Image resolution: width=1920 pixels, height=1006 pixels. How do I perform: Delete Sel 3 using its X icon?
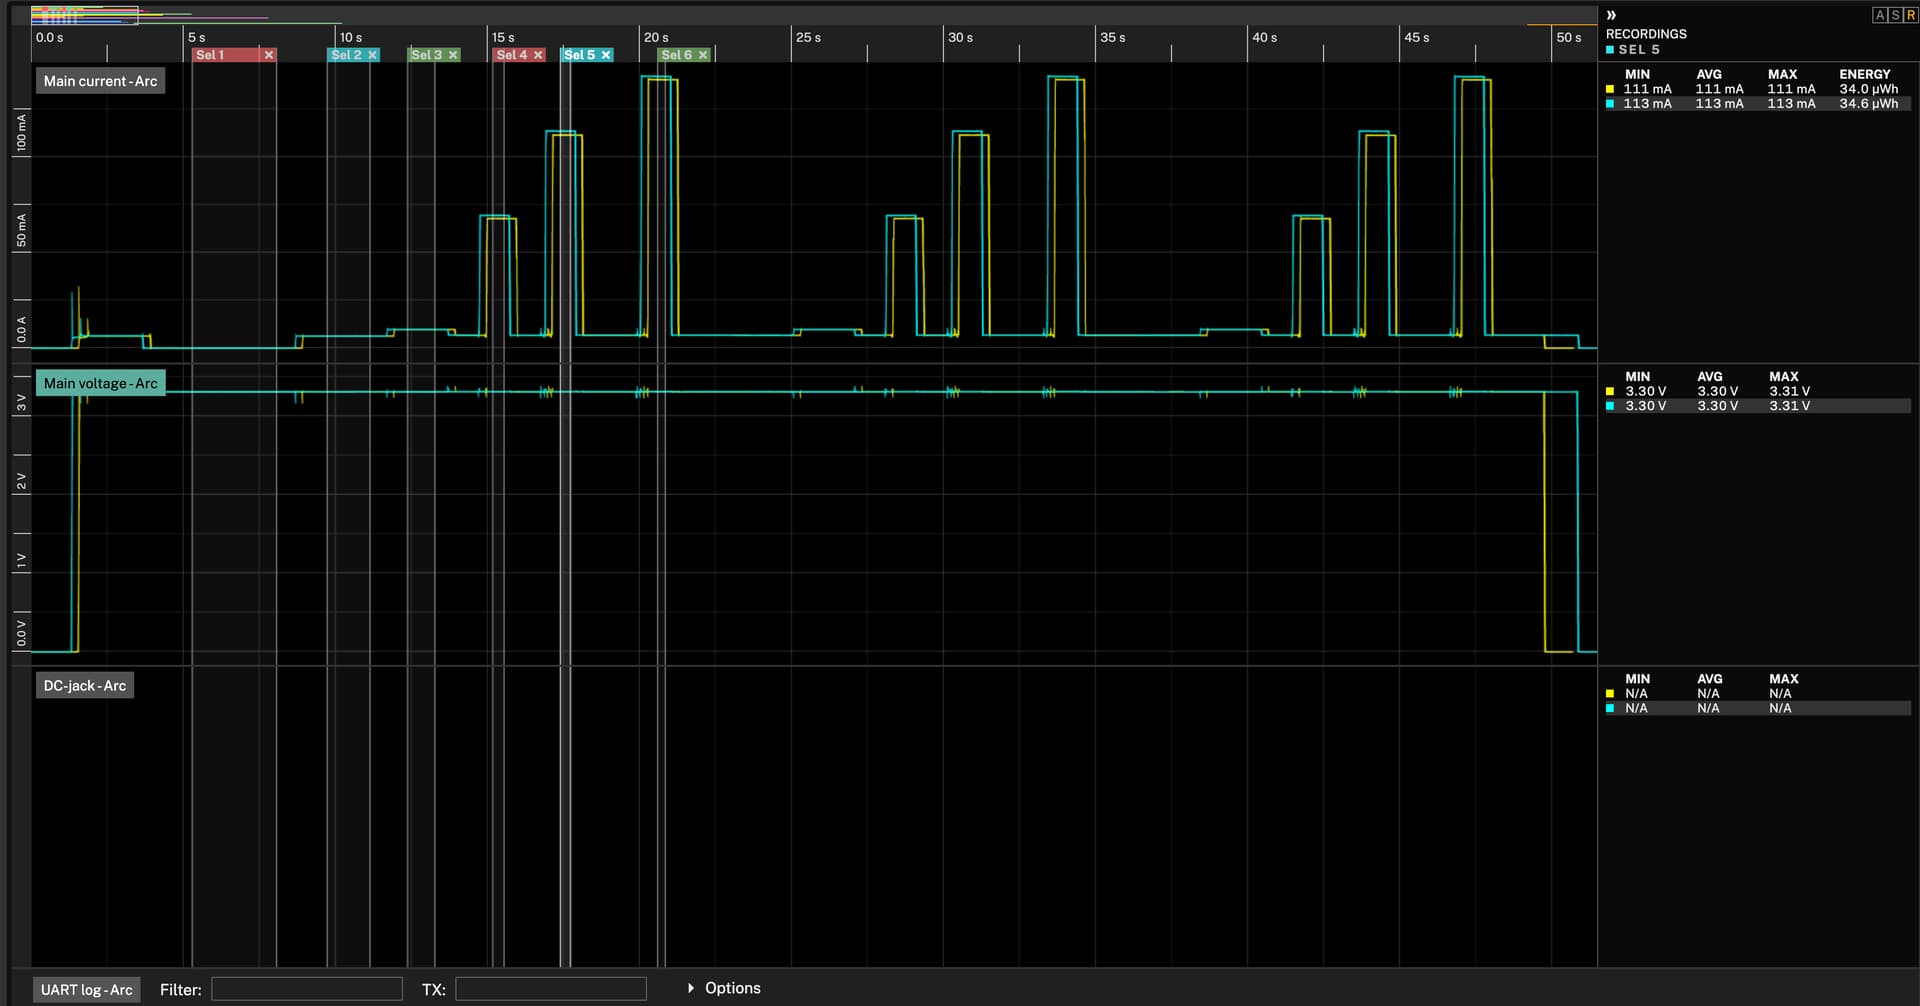(x=453, y=55)
